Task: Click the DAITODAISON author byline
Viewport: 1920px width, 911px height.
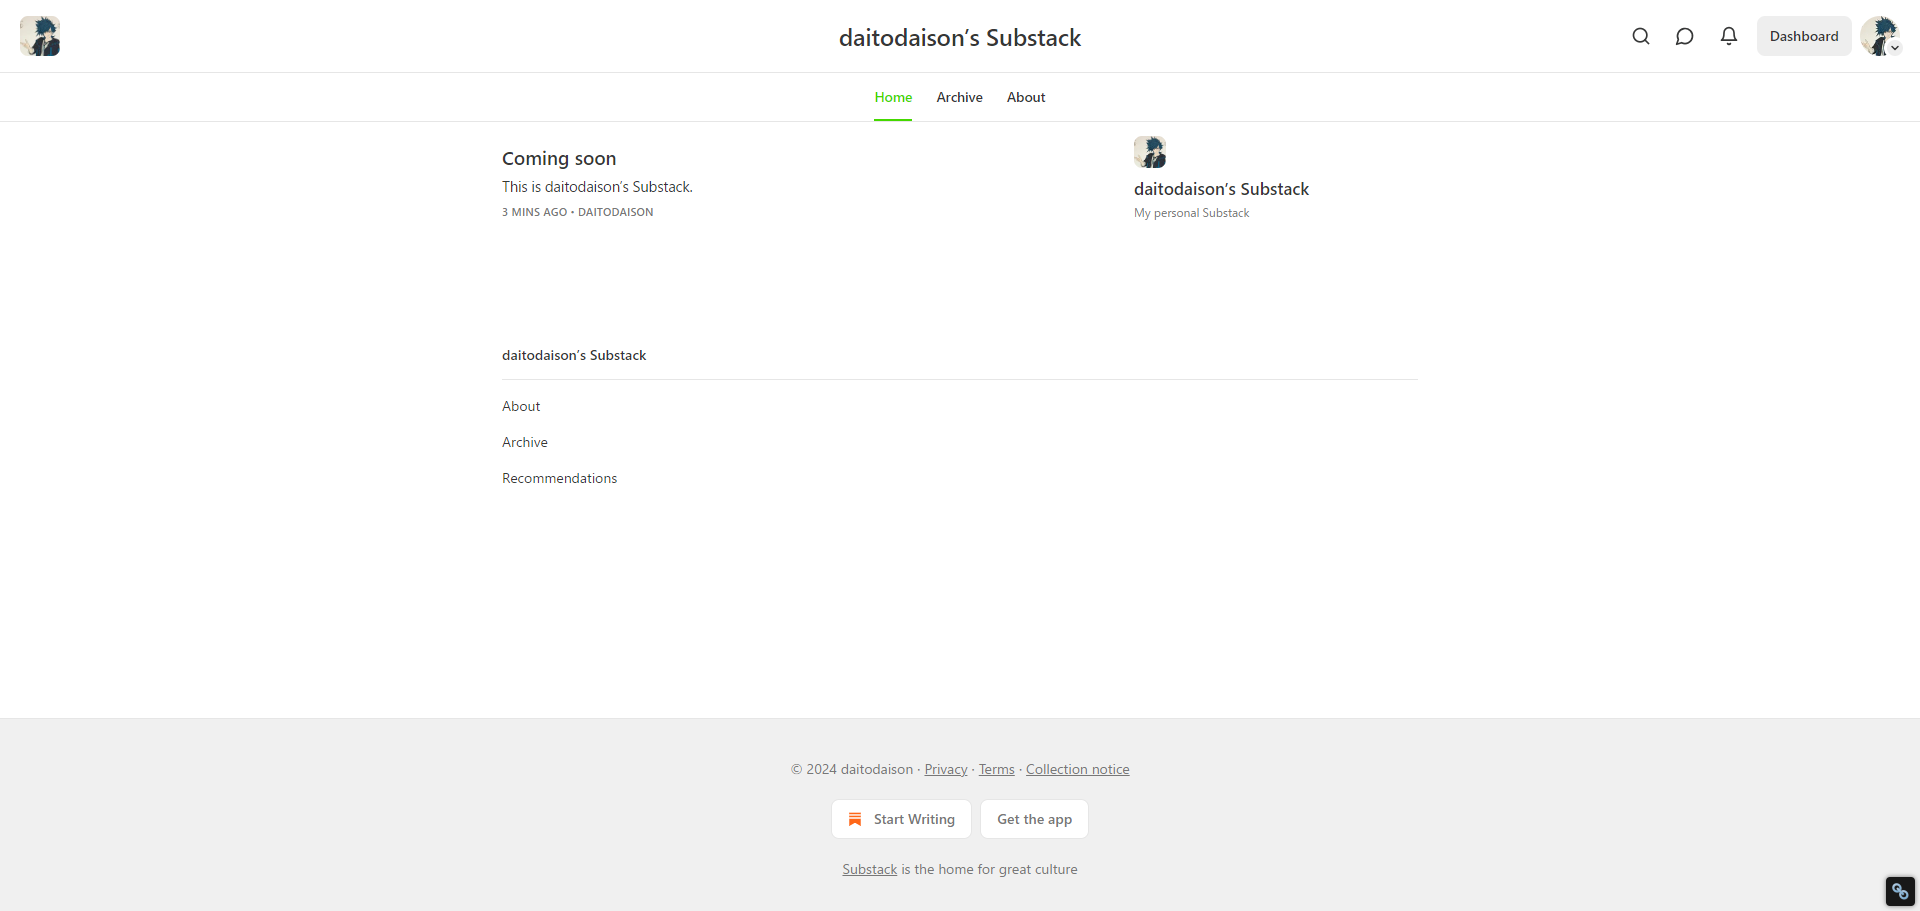Action: point(615,212)
